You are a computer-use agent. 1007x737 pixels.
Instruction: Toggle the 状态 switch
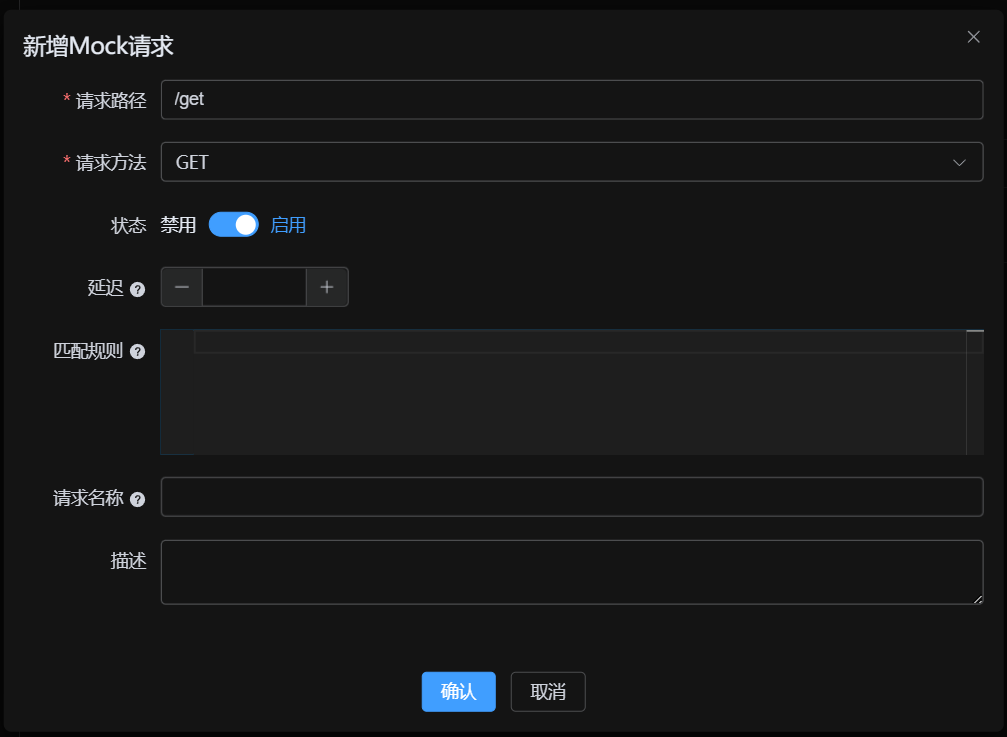[233, 225]
